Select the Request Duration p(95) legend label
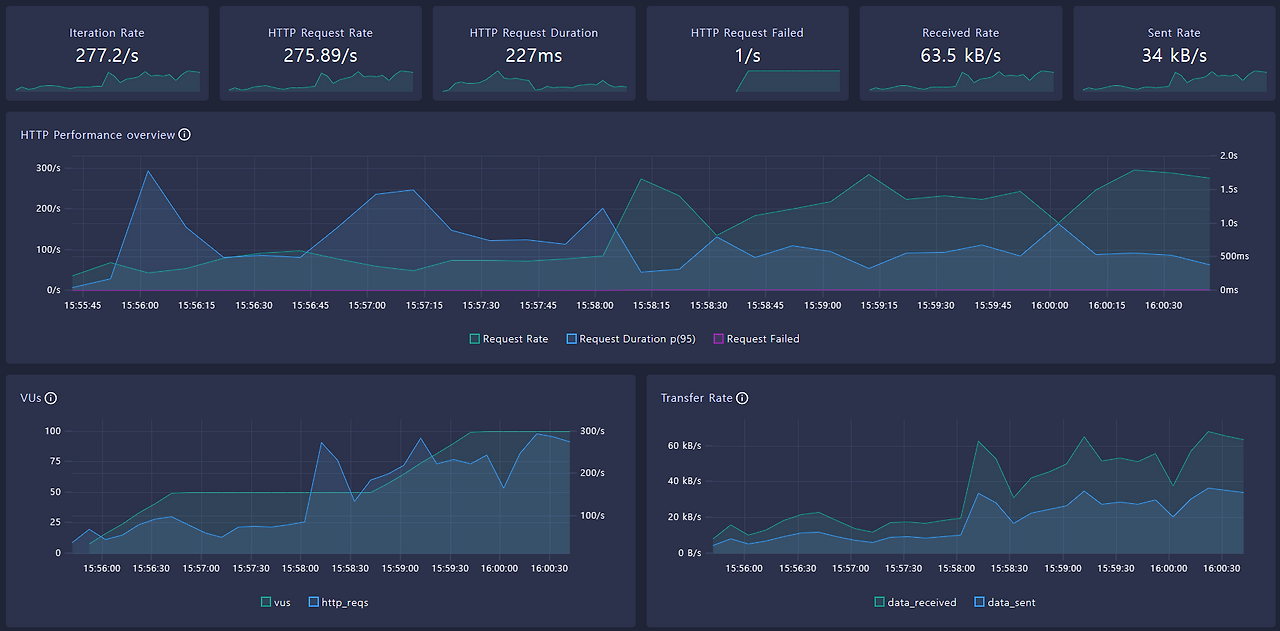Screen dimensions: 1280x631 pyautogui.click(x=637, y=339)
